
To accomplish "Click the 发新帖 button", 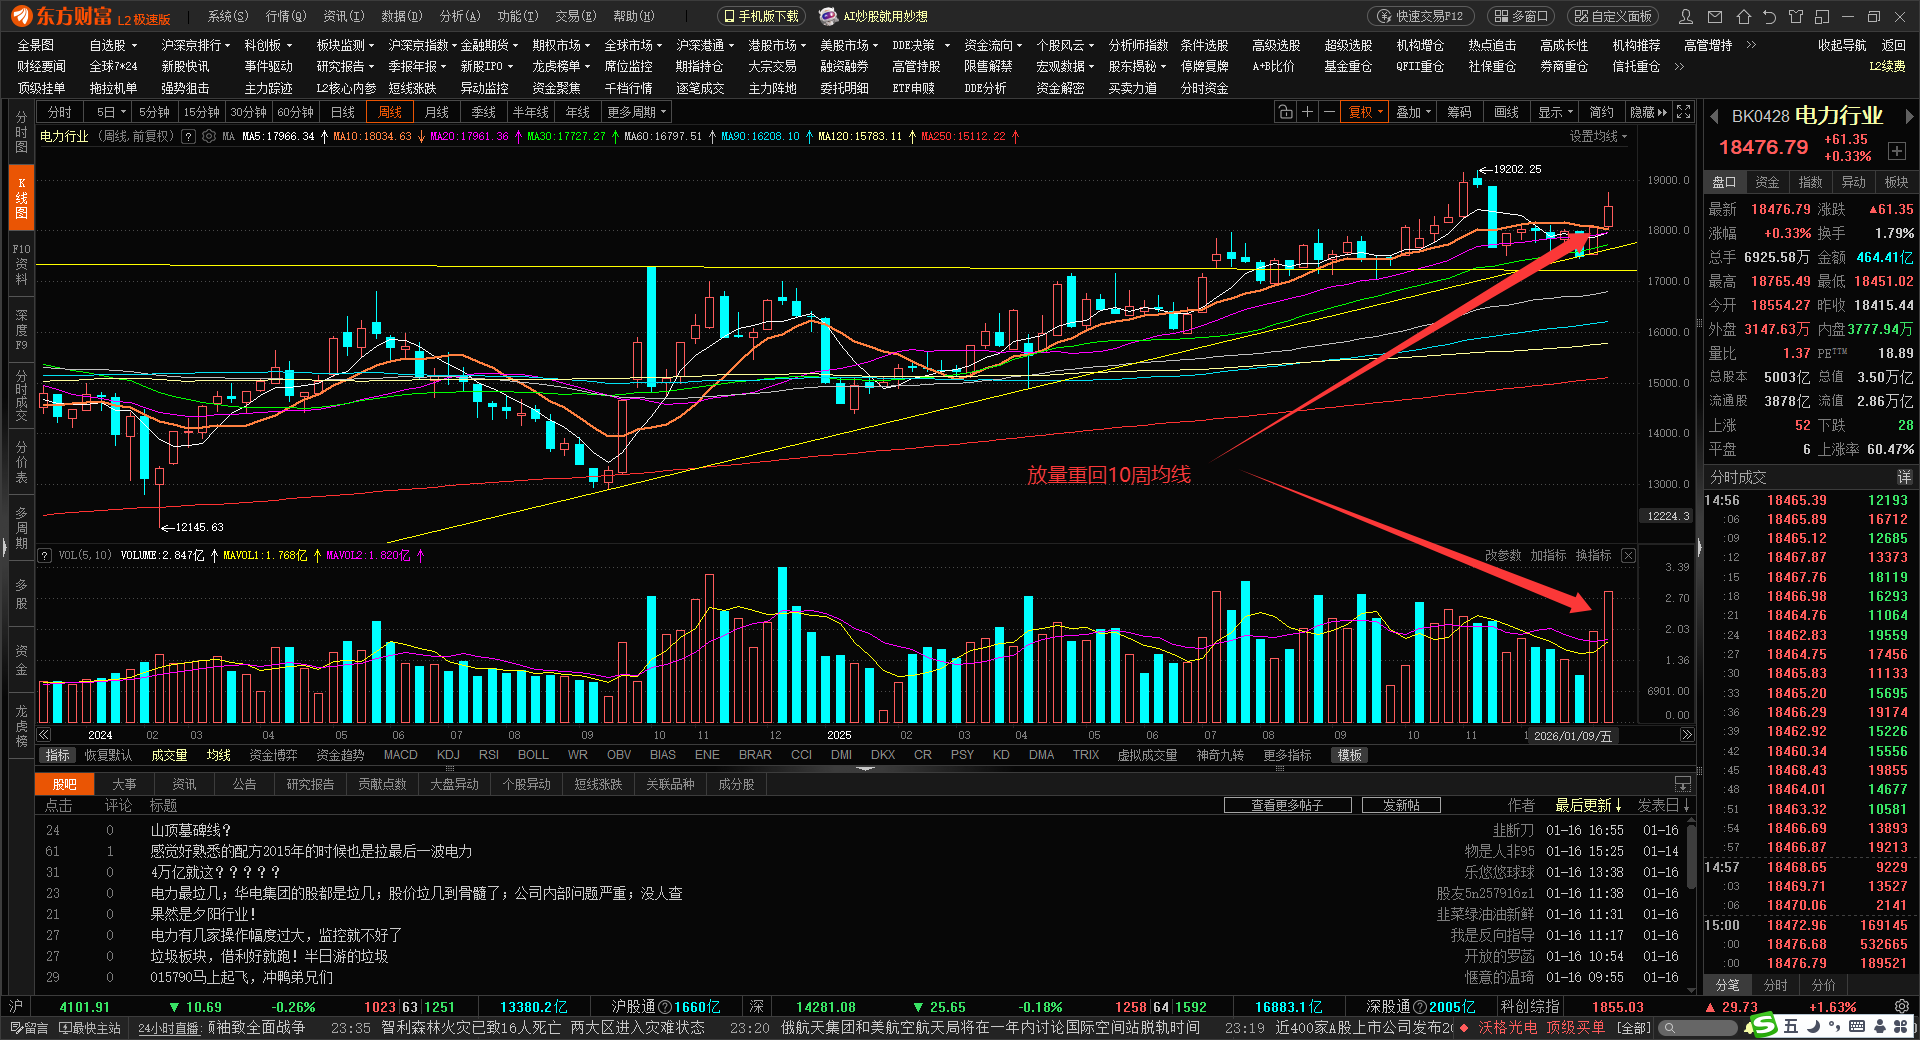I will [x=1401, y=805].
